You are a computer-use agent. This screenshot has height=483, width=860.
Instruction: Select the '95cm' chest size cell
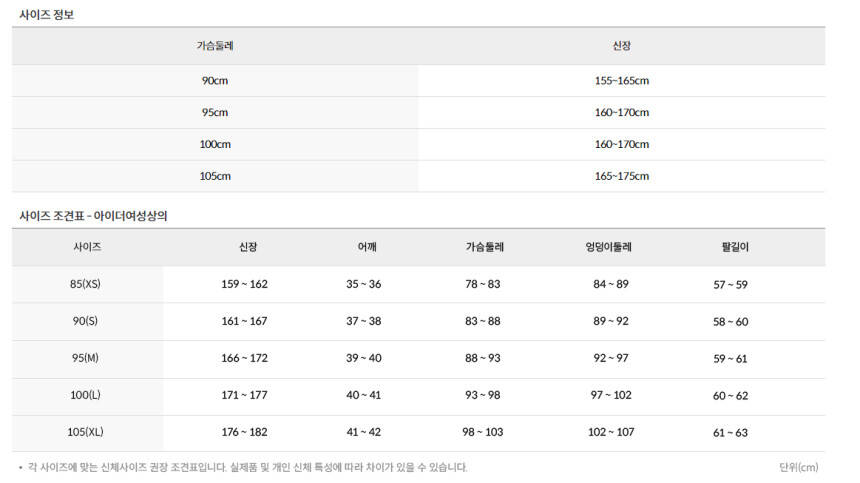click(x=215, y=113)
